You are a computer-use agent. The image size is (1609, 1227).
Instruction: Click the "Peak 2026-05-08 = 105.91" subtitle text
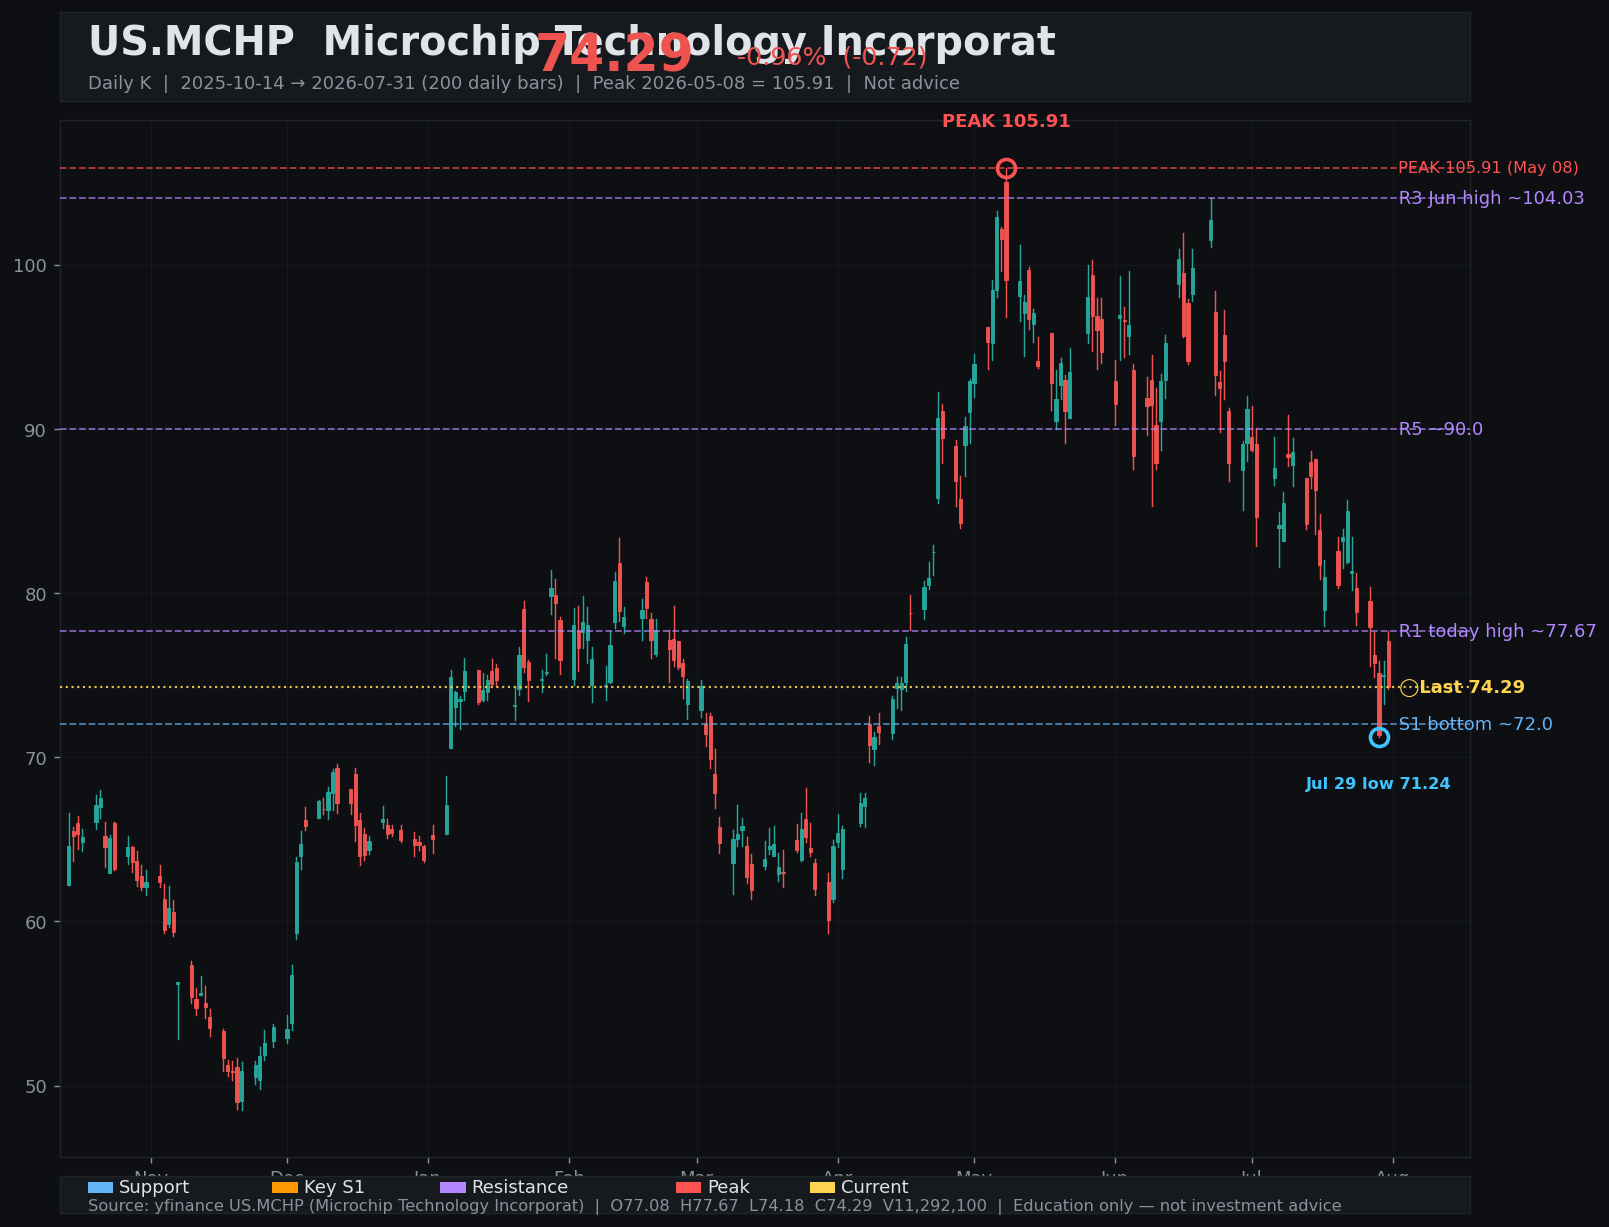pyautogui.click(x=713, y=83)
